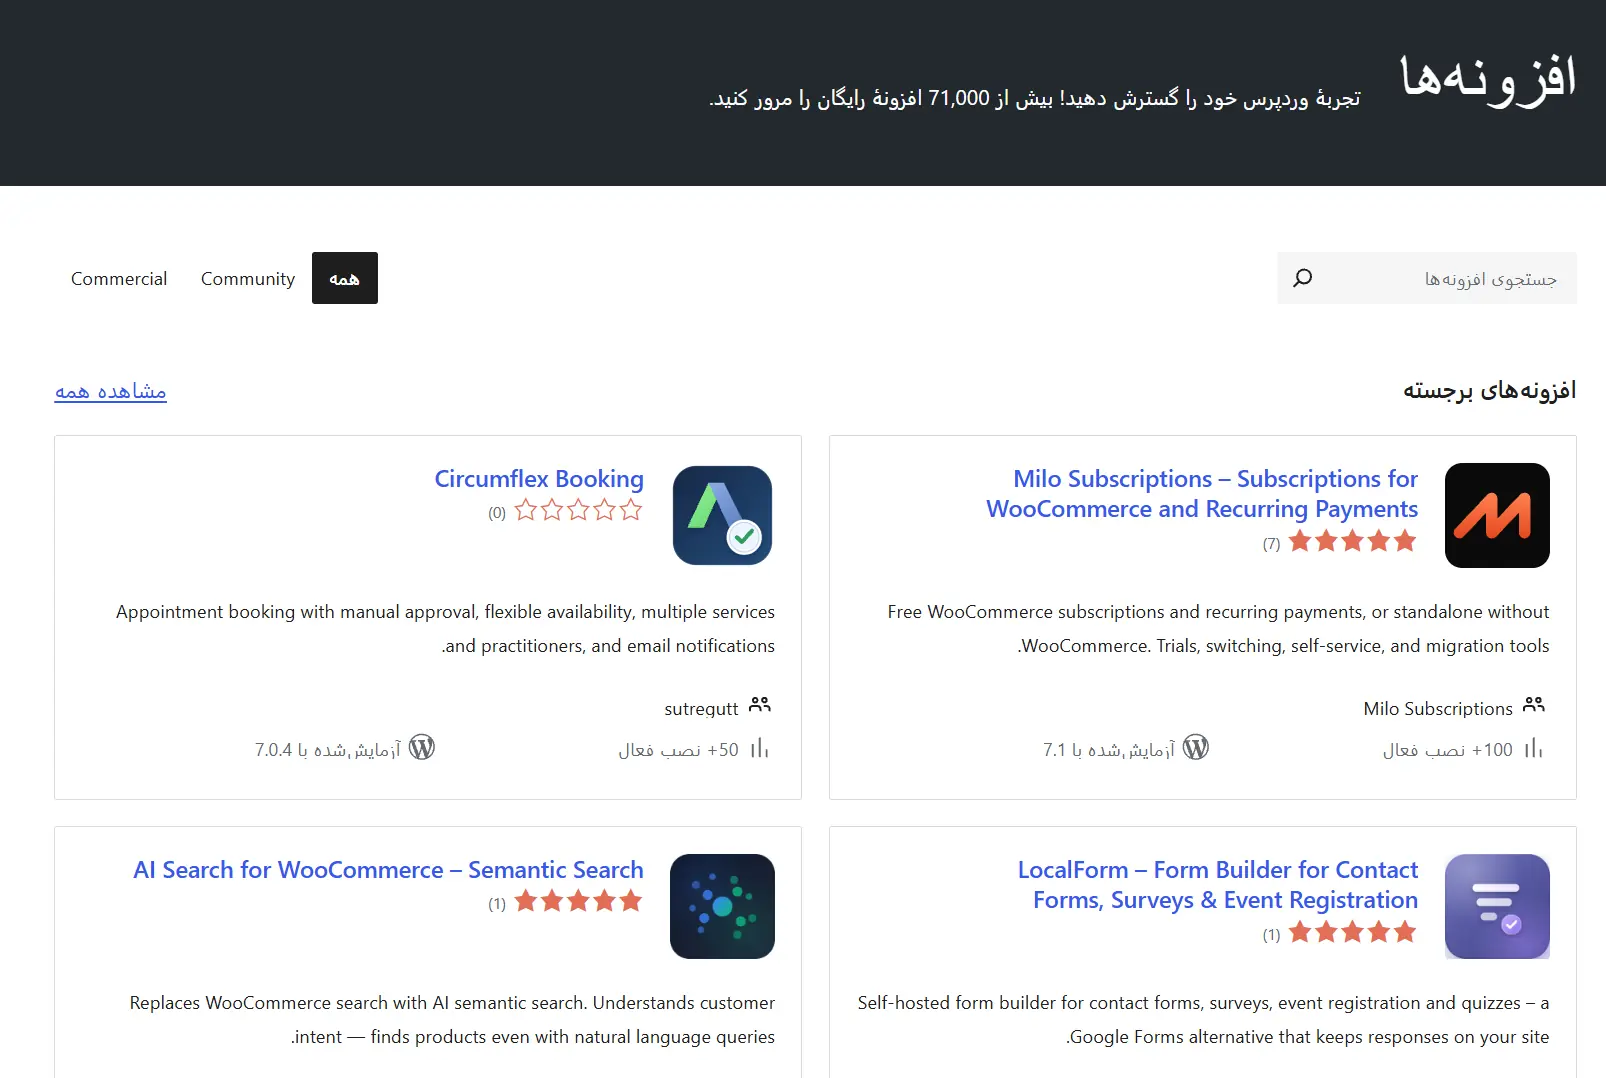Click the star rating of LocalForm
1606x1078 pixels.
(x=1353, y=933)
